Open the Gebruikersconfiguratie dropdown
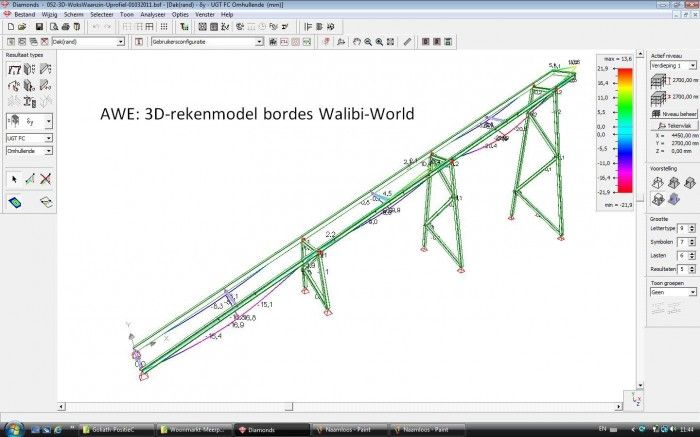This screenshot has height=437, width=700. tap(259, 42)
